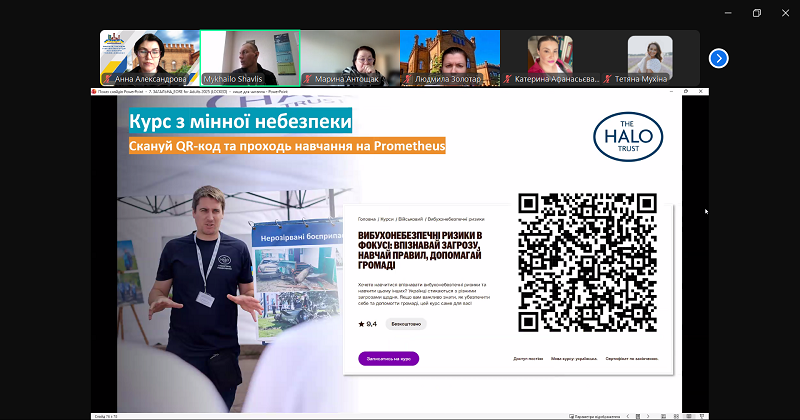
Task: Show next participants with the blue arrow
Action: click(x=718, y=58)
